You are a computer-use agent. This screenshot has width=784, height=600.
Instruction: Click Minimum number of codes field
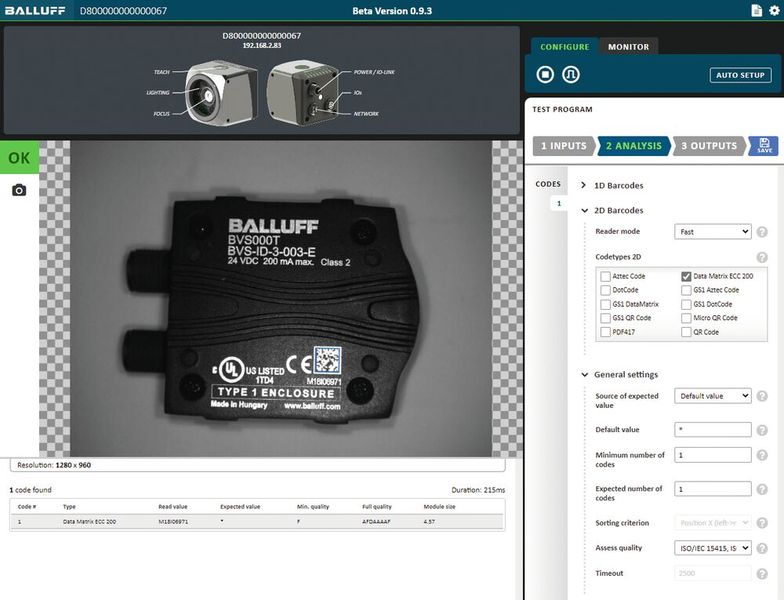712,455
